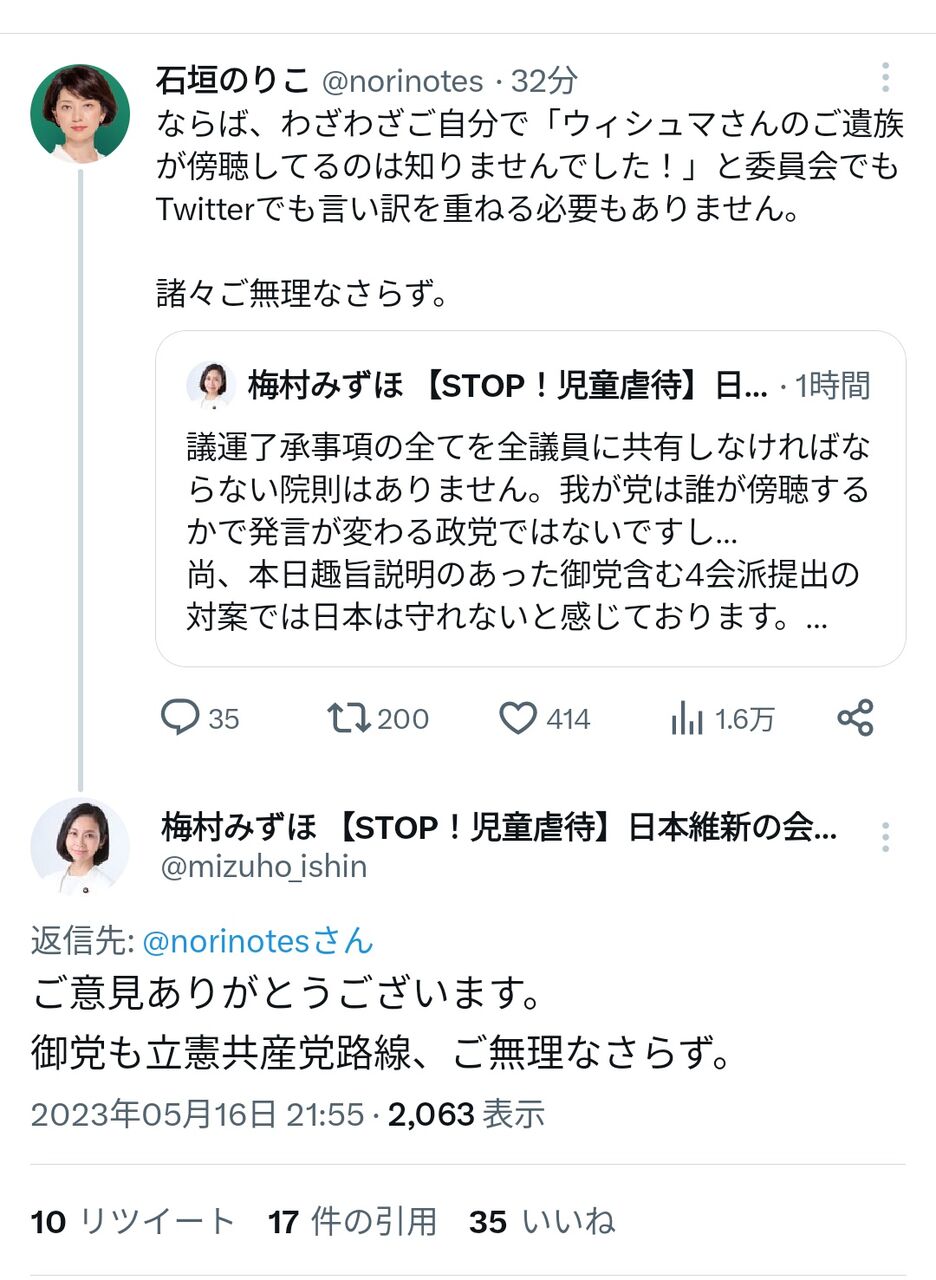Open the @norinotesさん reply-to link
Image resolution: width=936 pixels, height=1280 pixels.
(258, 941)
